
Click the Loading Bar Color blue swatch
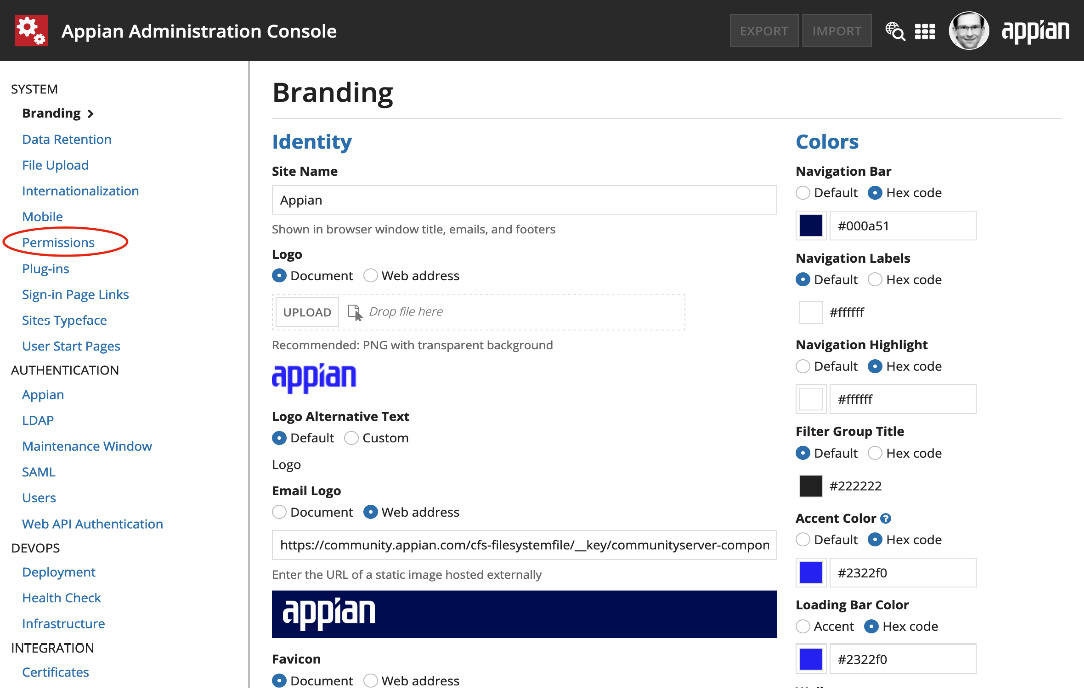point(811,659)
